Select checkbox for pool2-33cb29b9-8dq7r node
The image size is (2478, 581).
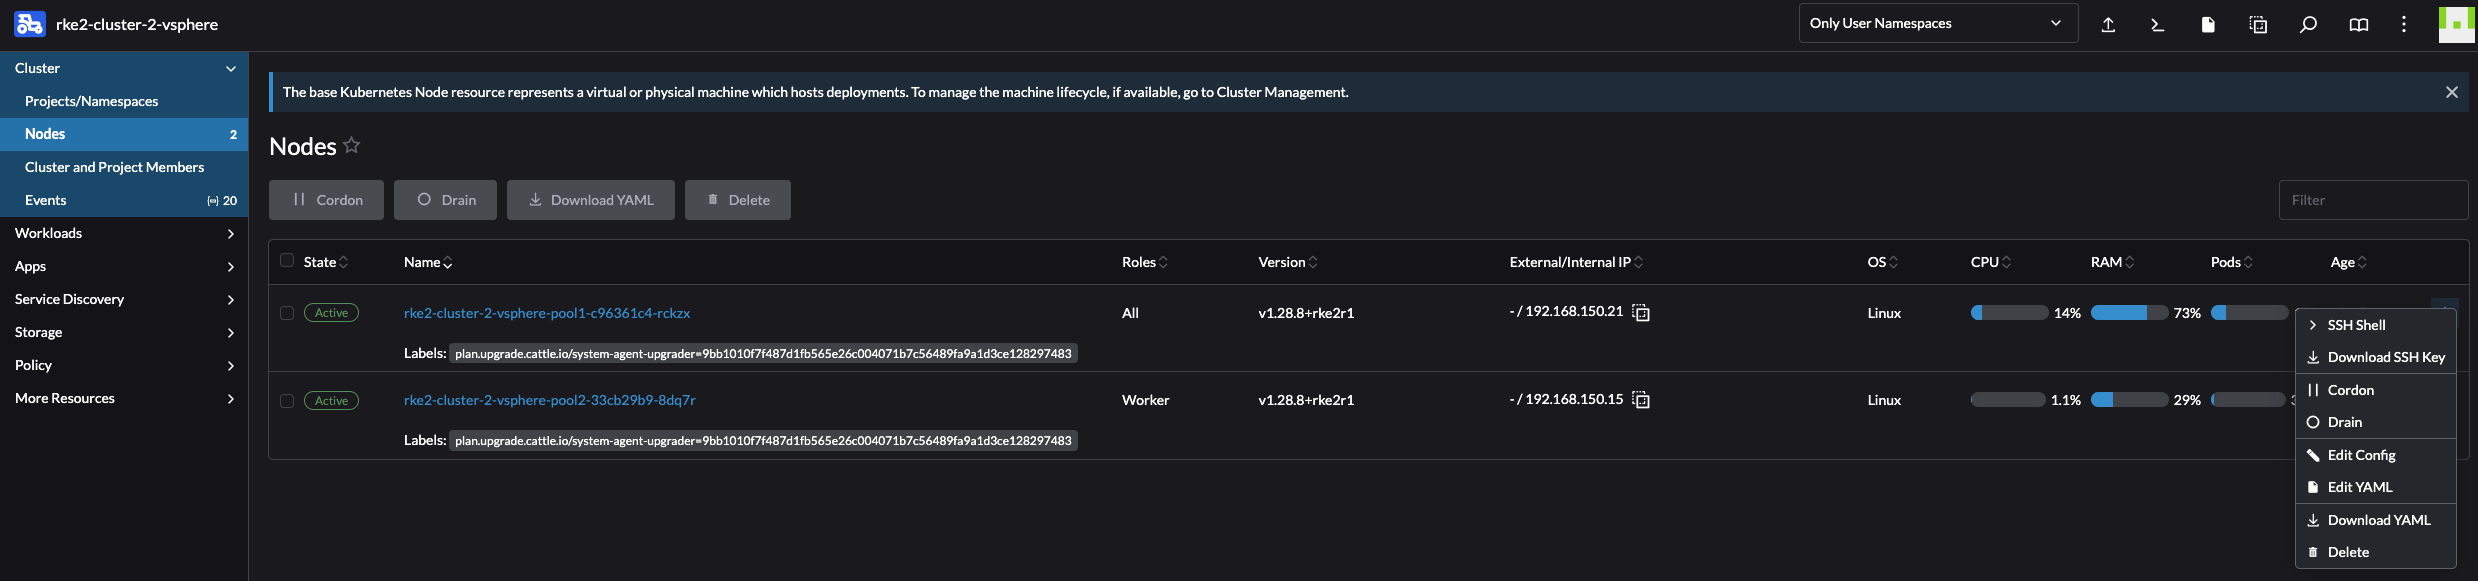coord(287,401)
